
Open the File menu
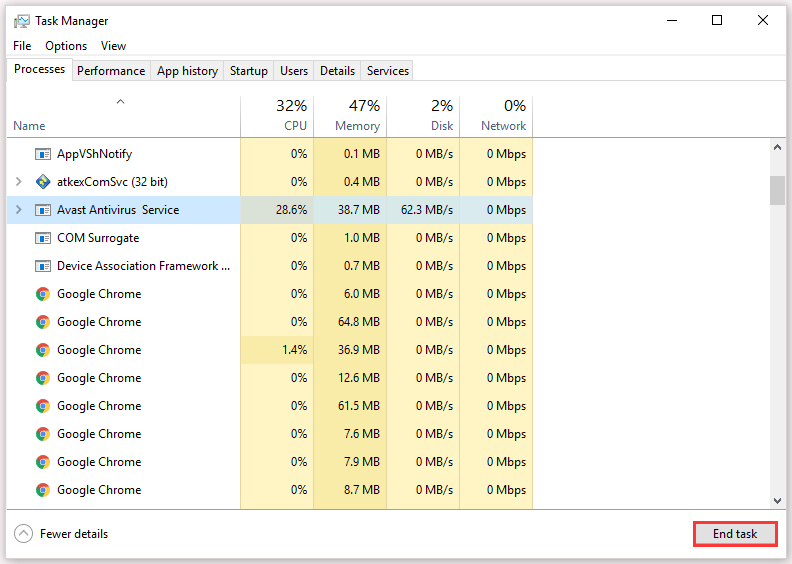22,46
